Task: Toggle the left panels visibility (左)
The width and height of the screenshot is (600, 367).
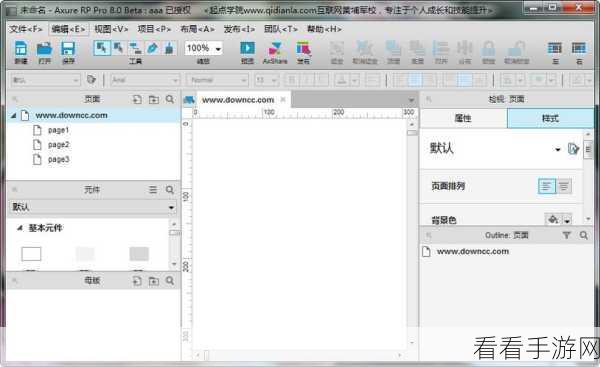Action: click(555, 48)
